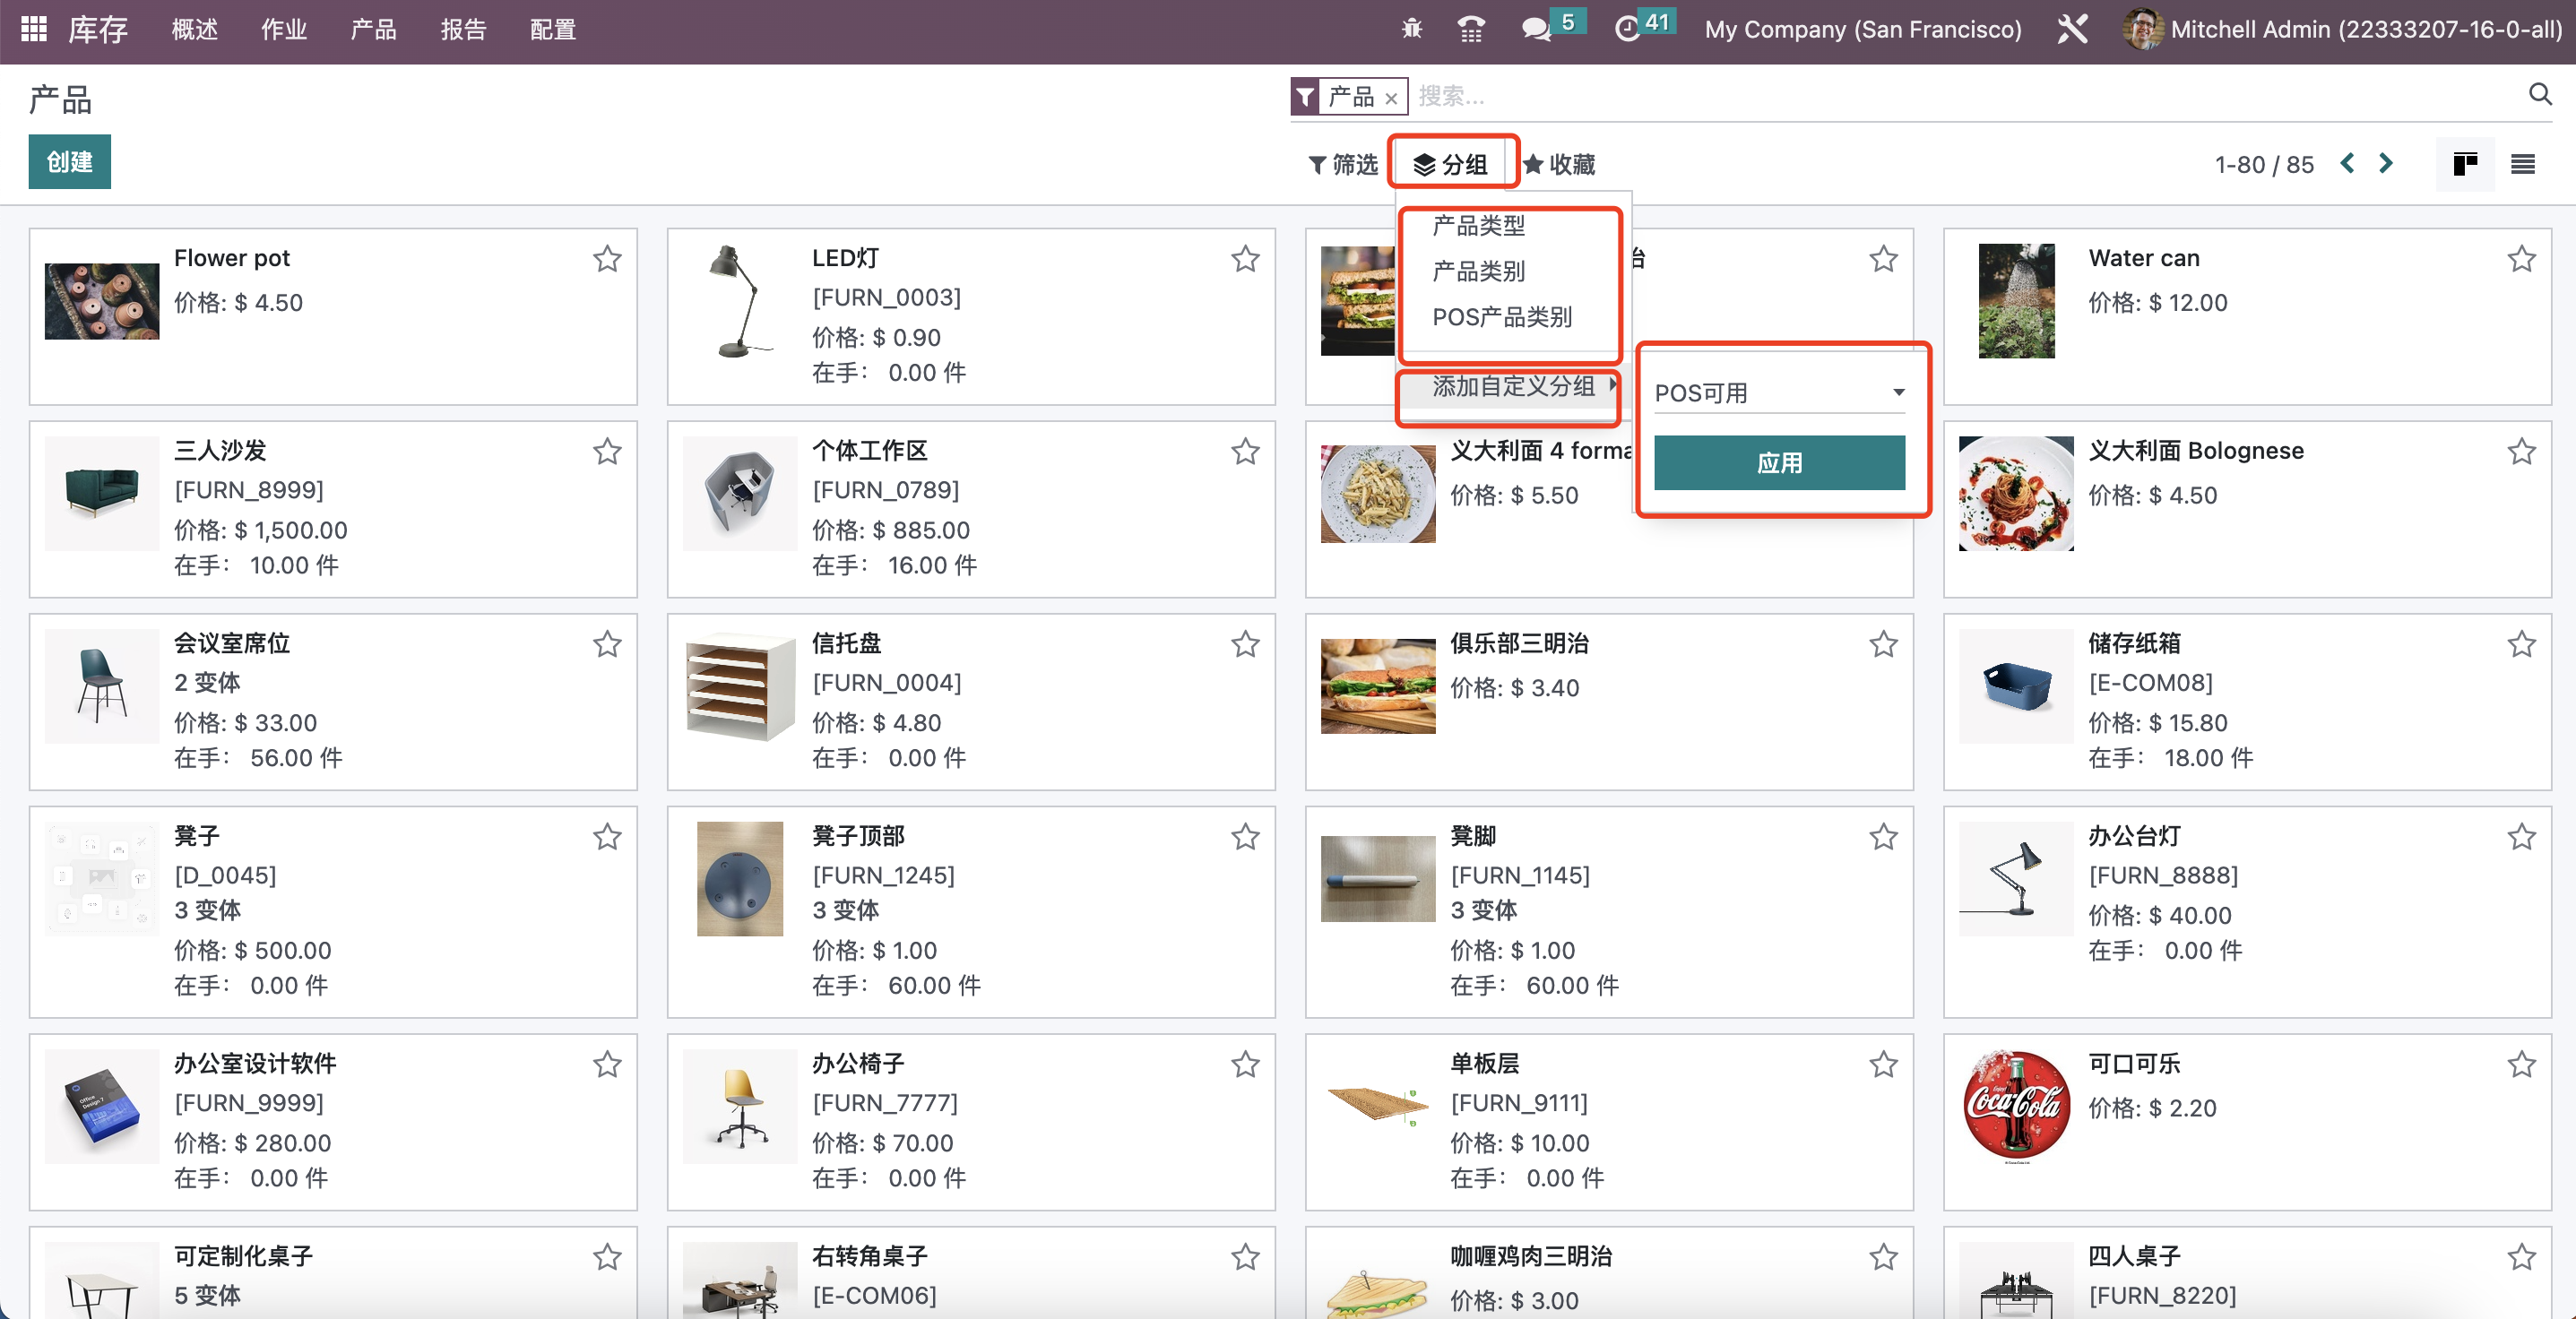
Task: Click the 创建 create button
Action: pos(69,162)
